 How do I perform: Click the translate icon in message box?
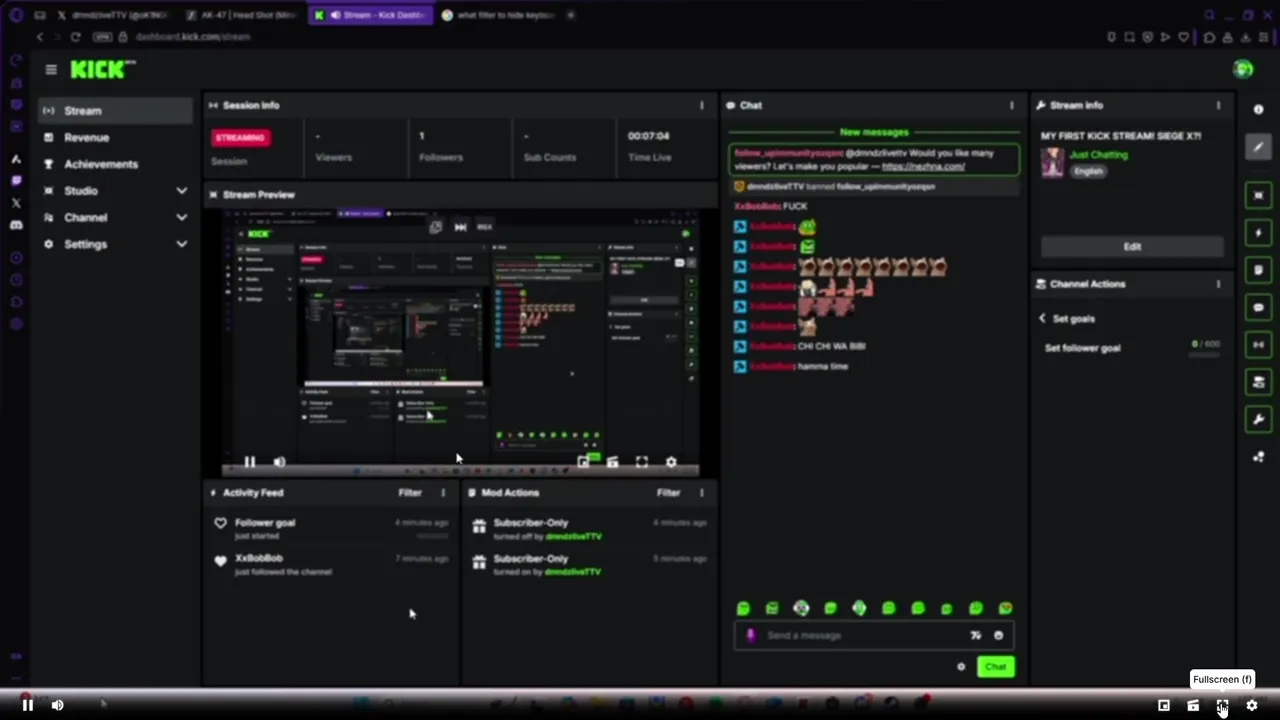pos(976,635)
